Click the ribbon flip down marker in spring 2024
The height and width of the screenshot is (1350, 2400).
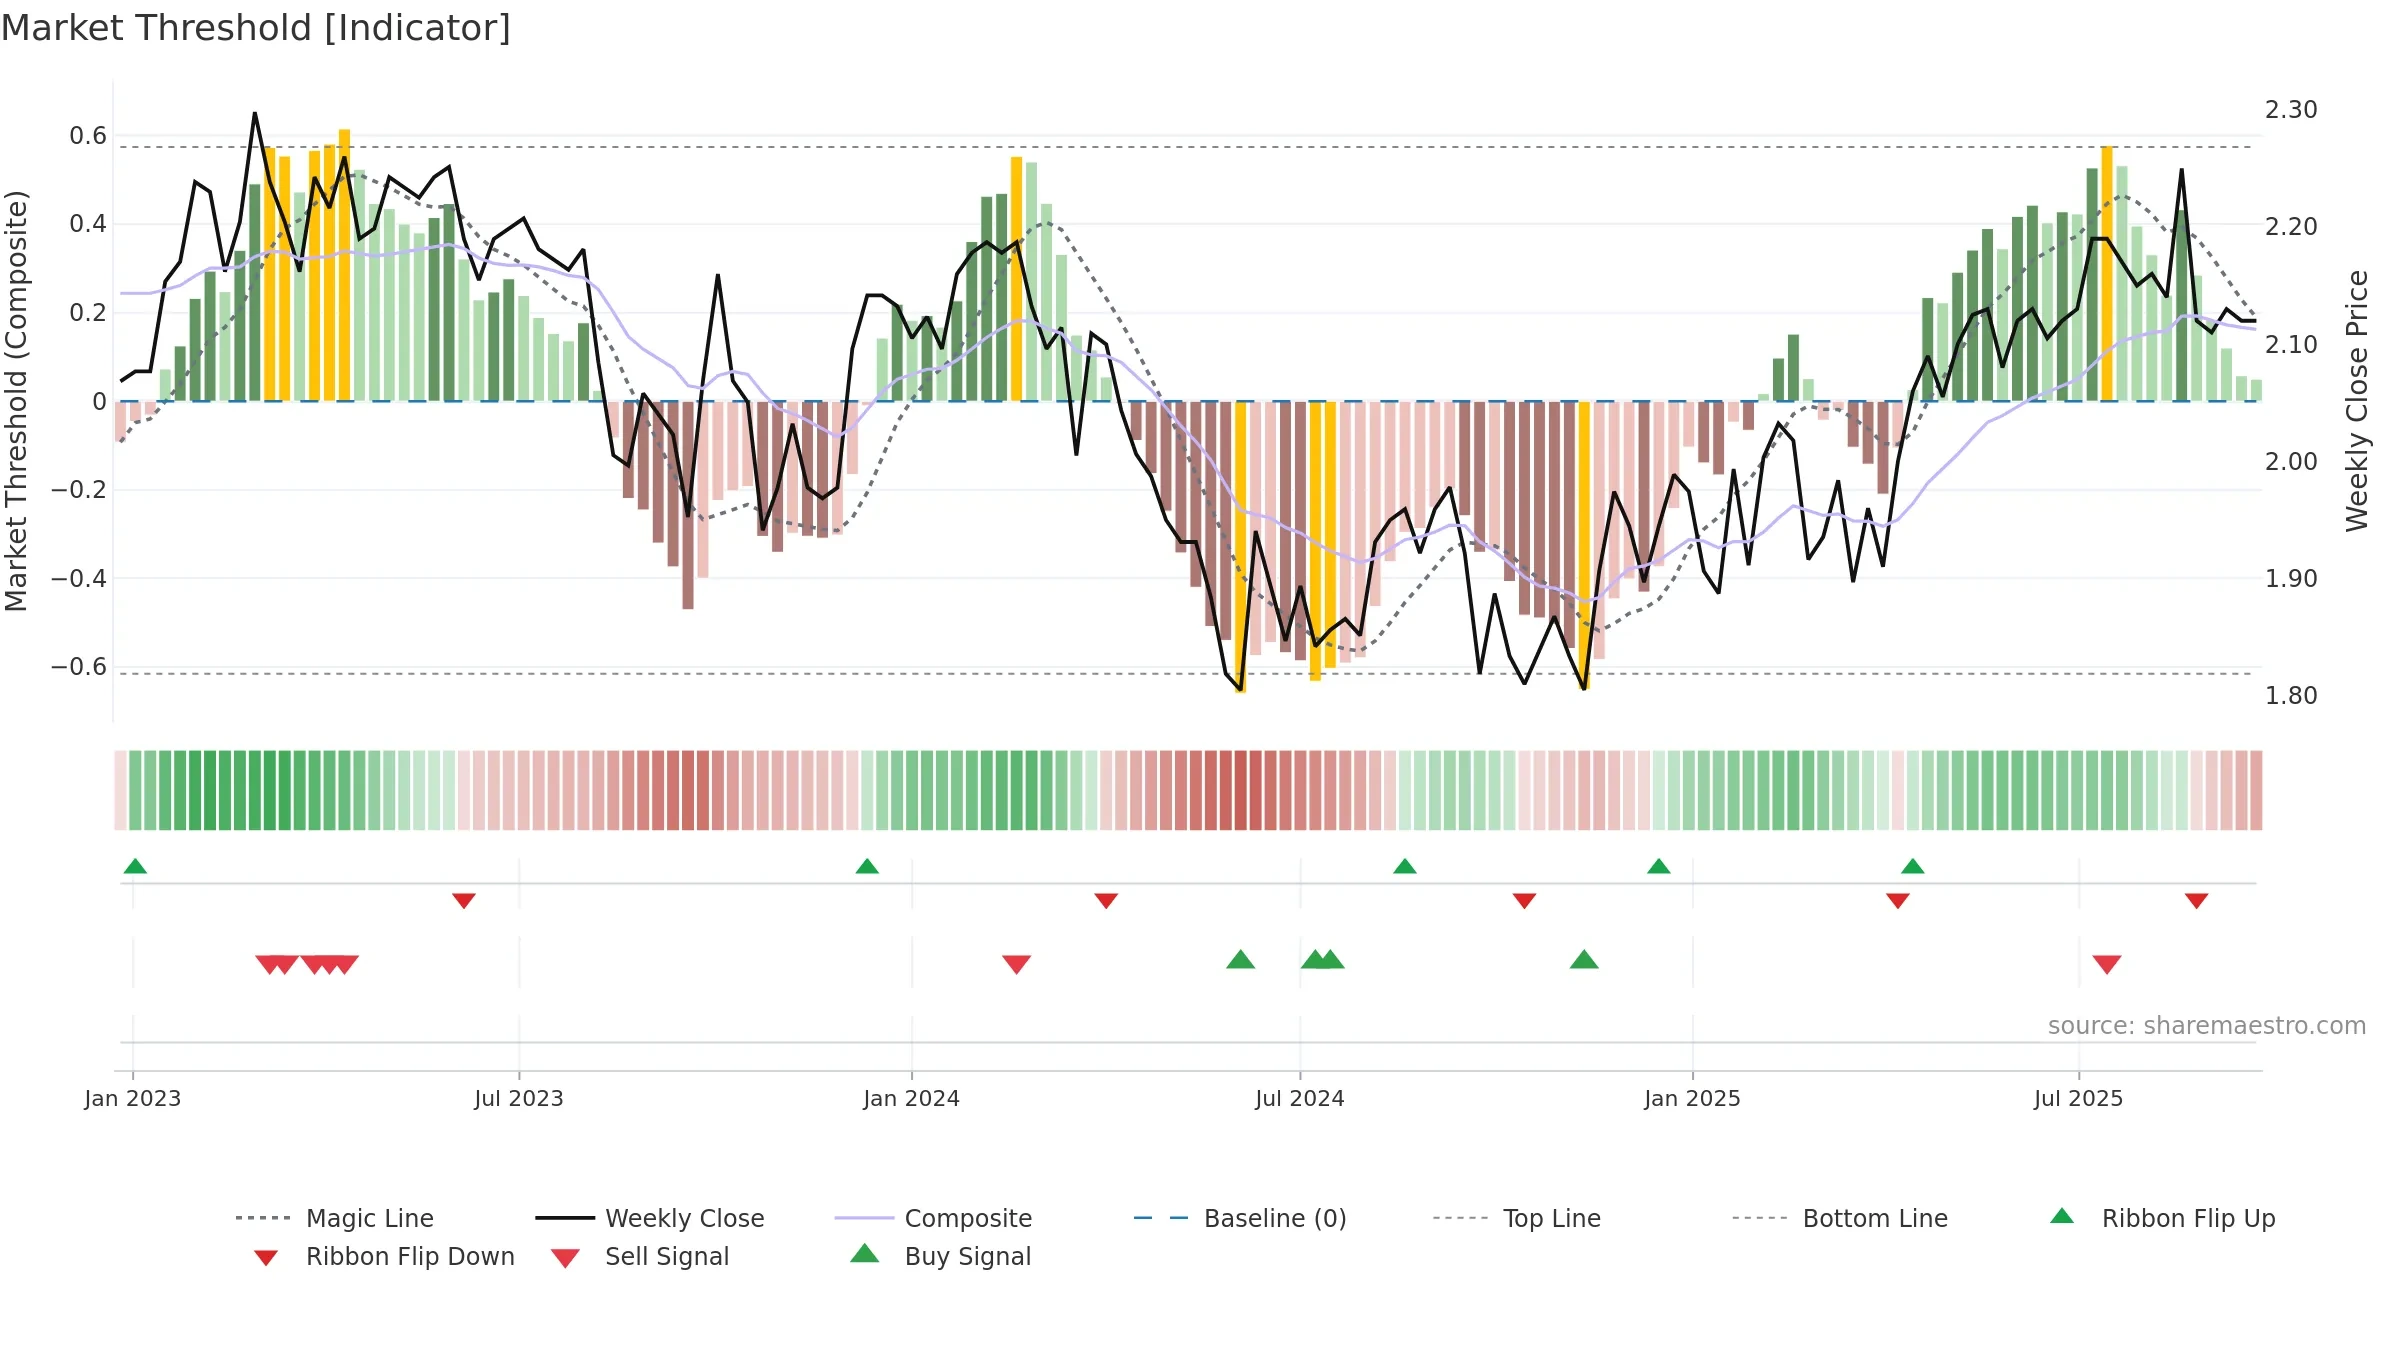1106,901
